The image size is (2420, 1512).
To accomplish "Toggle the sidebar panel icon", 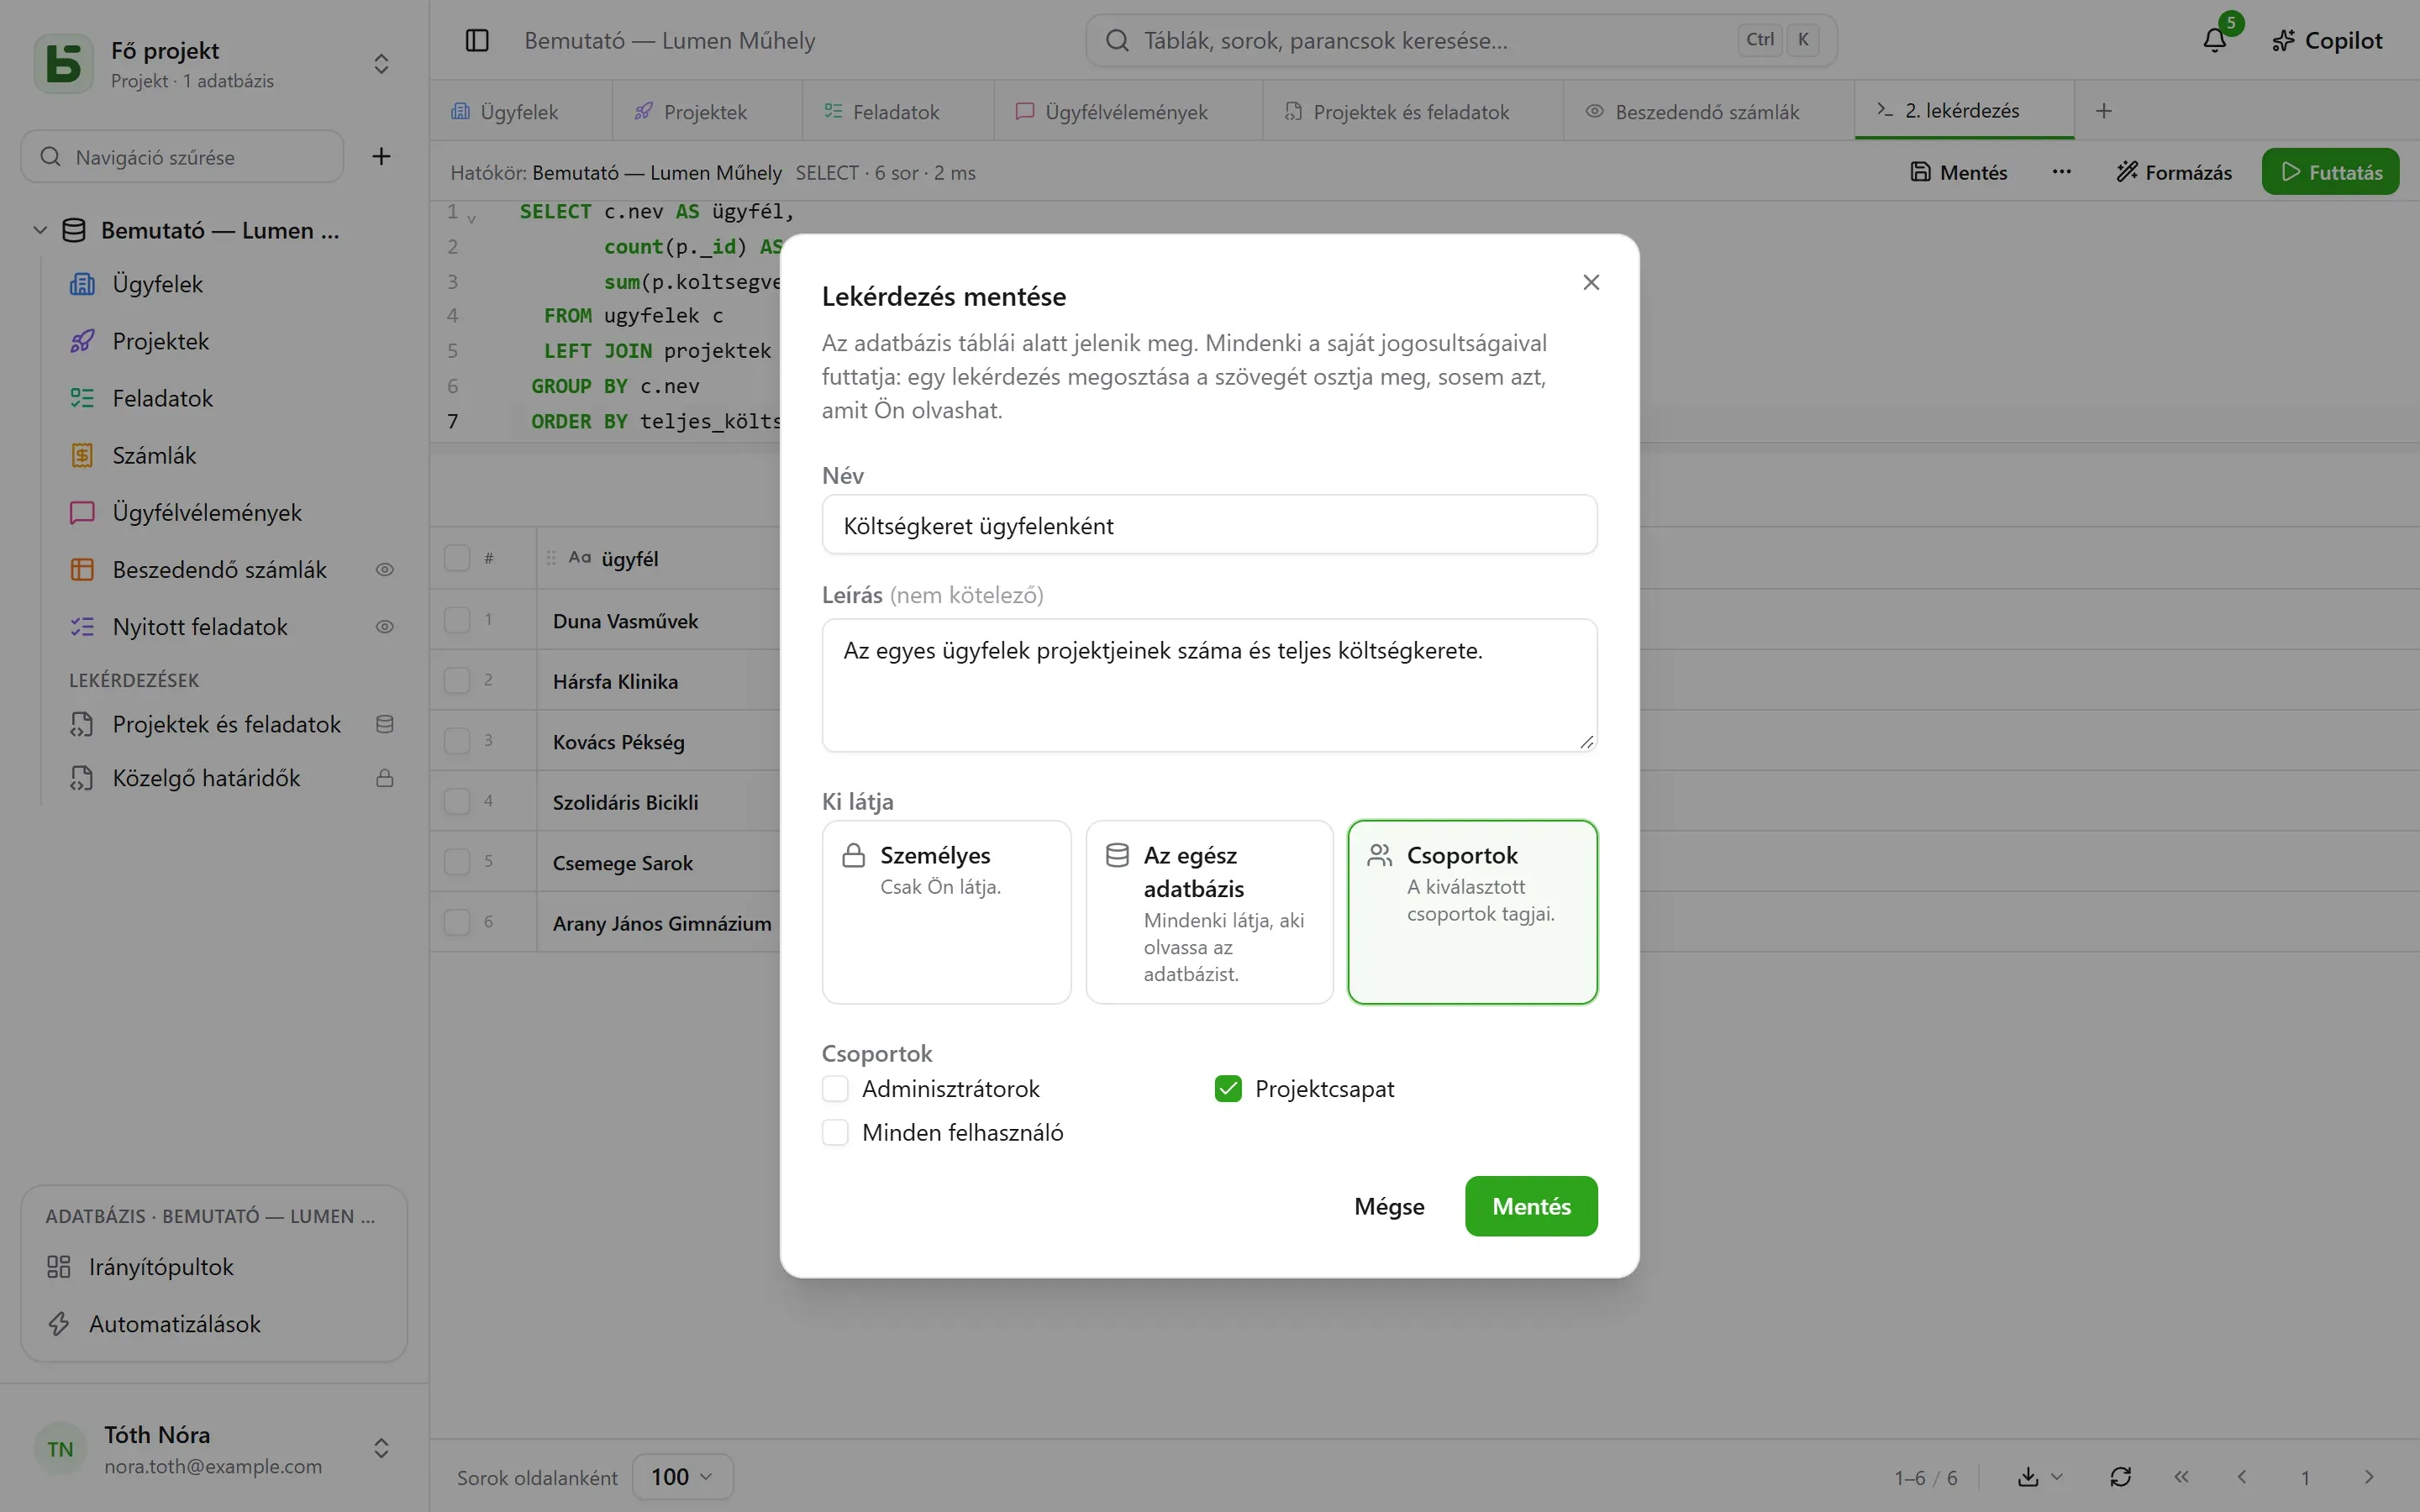I will [477, 40].
